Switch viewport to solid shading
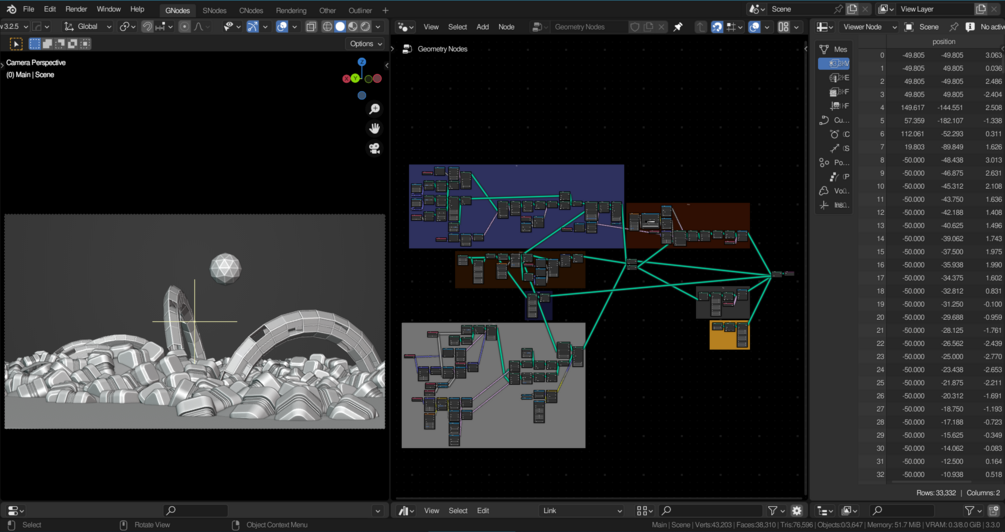1005x532 pixels. click(x=340, y=27)
